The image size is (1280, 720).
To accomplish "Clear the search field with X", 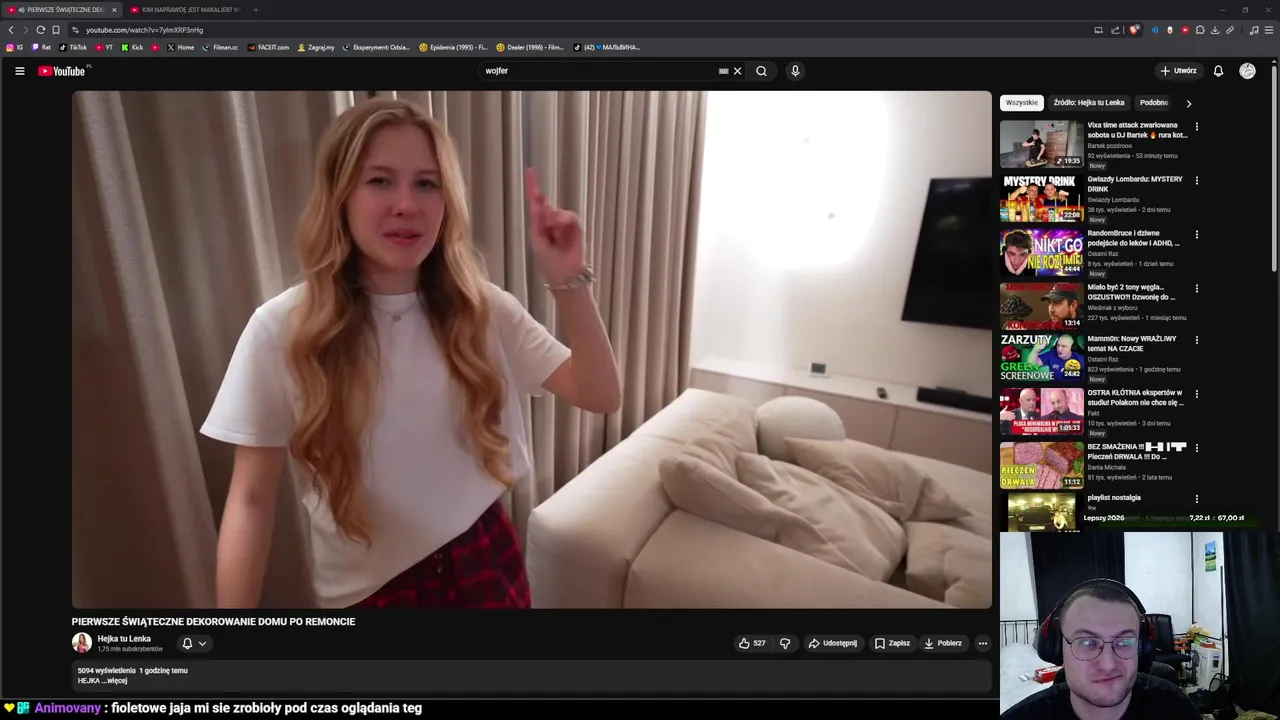I will click(x=738, y=71).
